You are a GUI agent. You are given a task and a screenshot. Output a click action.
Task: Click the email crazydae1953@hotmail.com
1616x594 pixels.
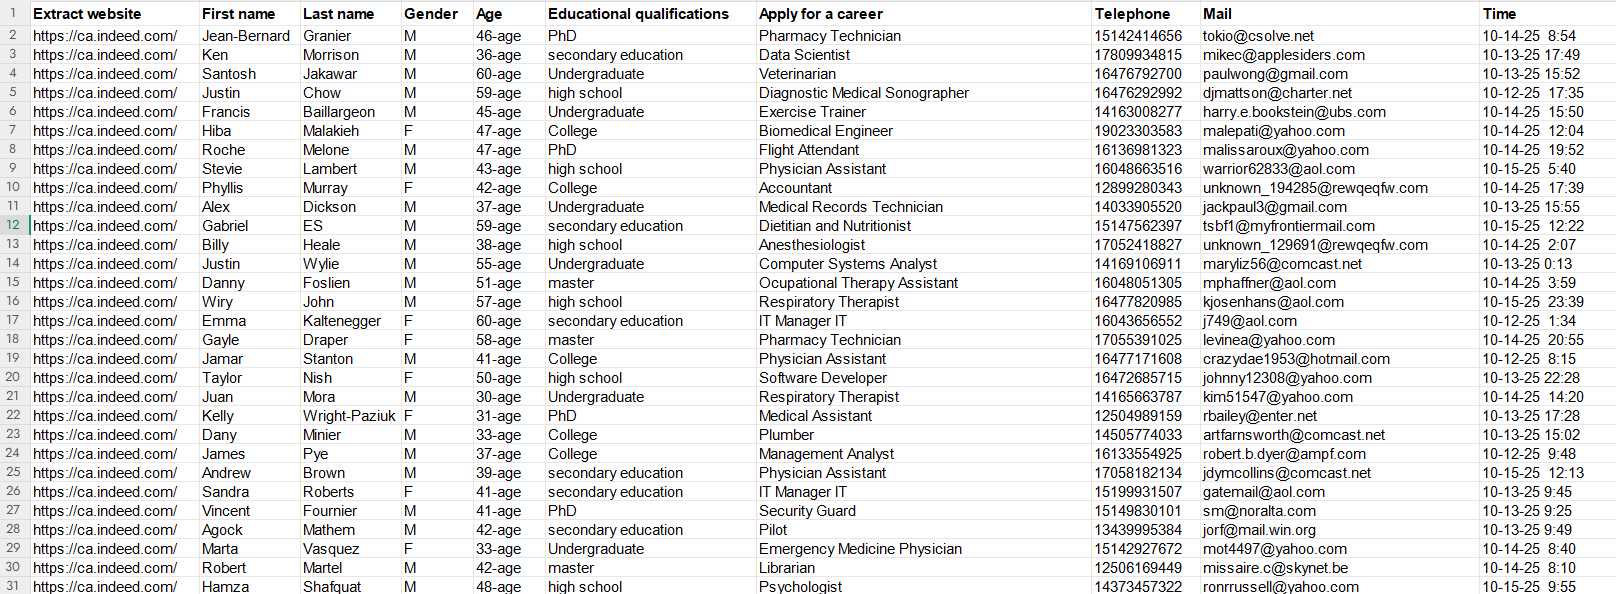tap(1296, 359)
